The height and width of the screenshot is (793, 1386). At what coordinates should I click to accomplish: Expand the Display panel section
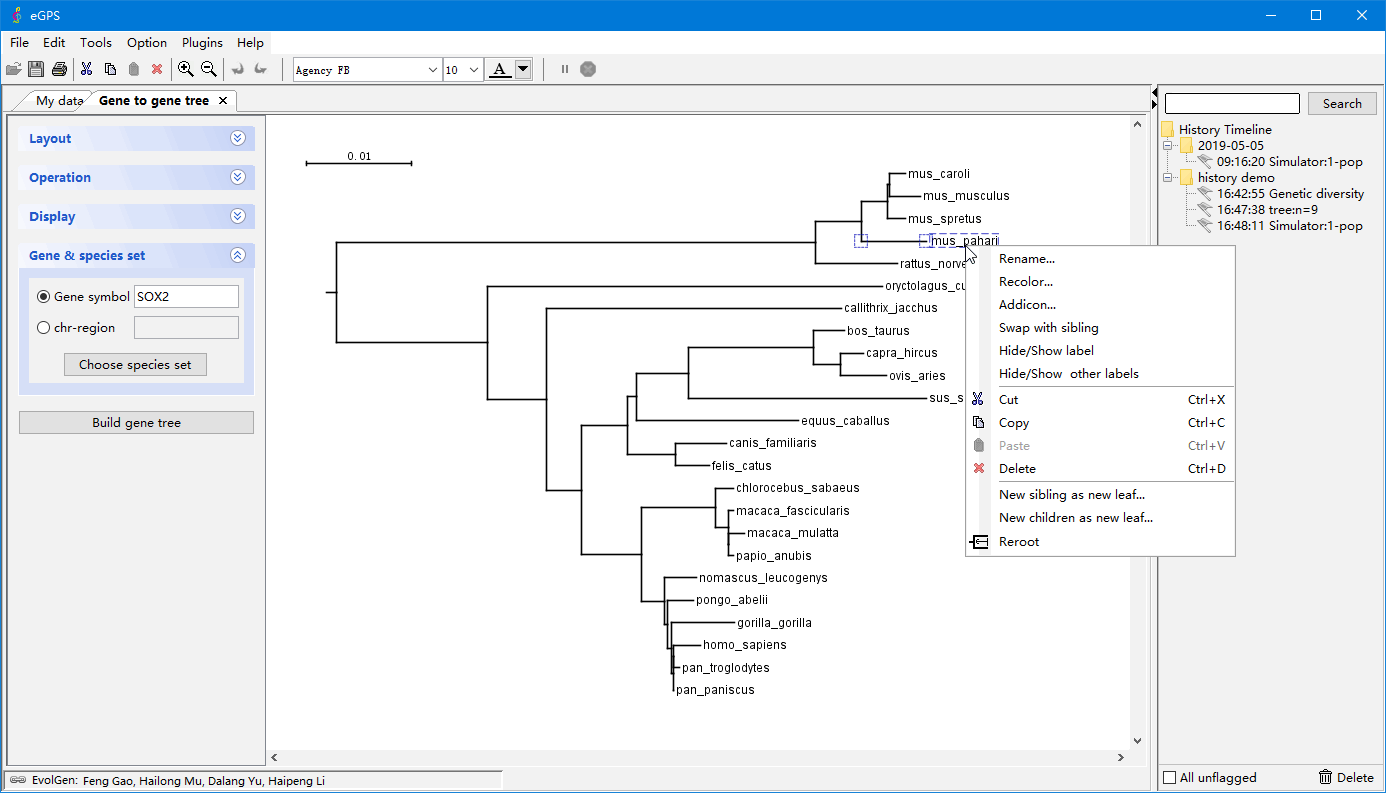[237, 217]
